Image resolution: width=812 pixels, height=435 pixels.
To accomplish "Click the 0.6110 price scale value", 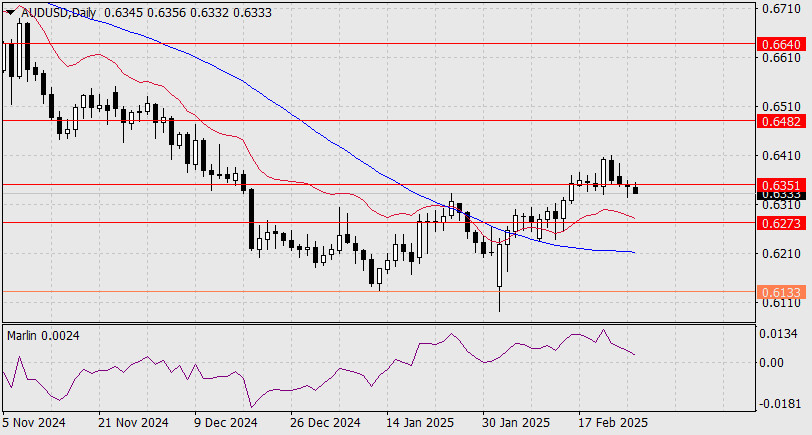I will (x=780, y=303).
